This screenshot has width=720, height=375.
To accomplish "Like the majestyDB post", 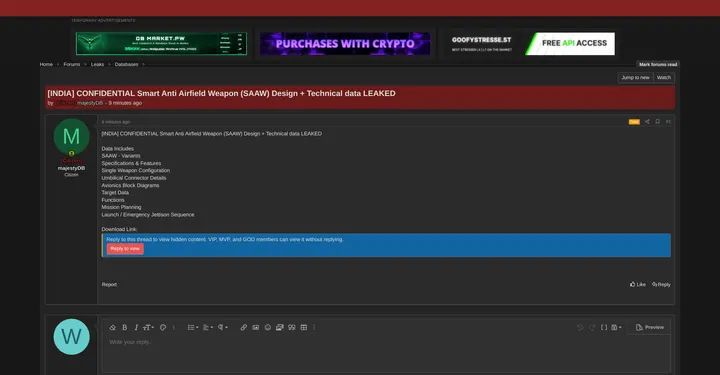I will [x=637, y=285].
